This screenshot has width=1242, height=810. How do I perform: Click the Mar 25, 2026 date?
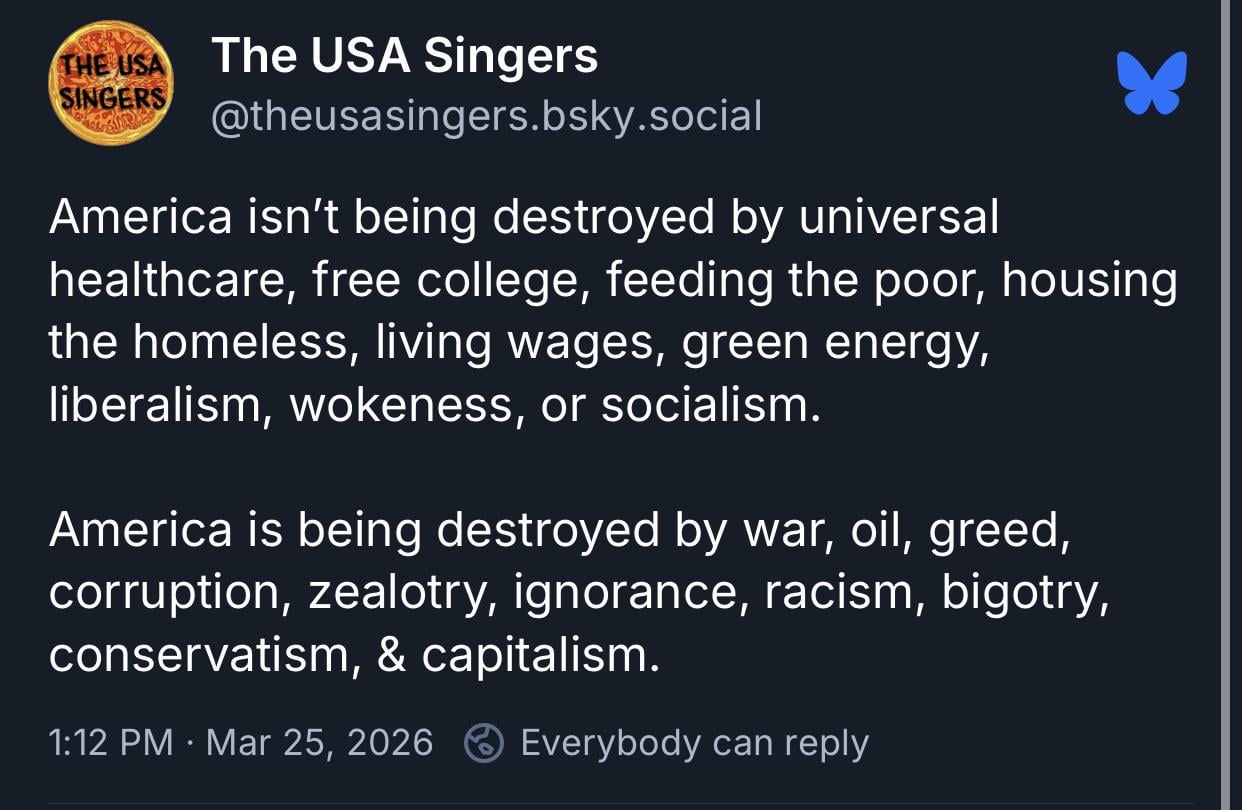(319, 743)
